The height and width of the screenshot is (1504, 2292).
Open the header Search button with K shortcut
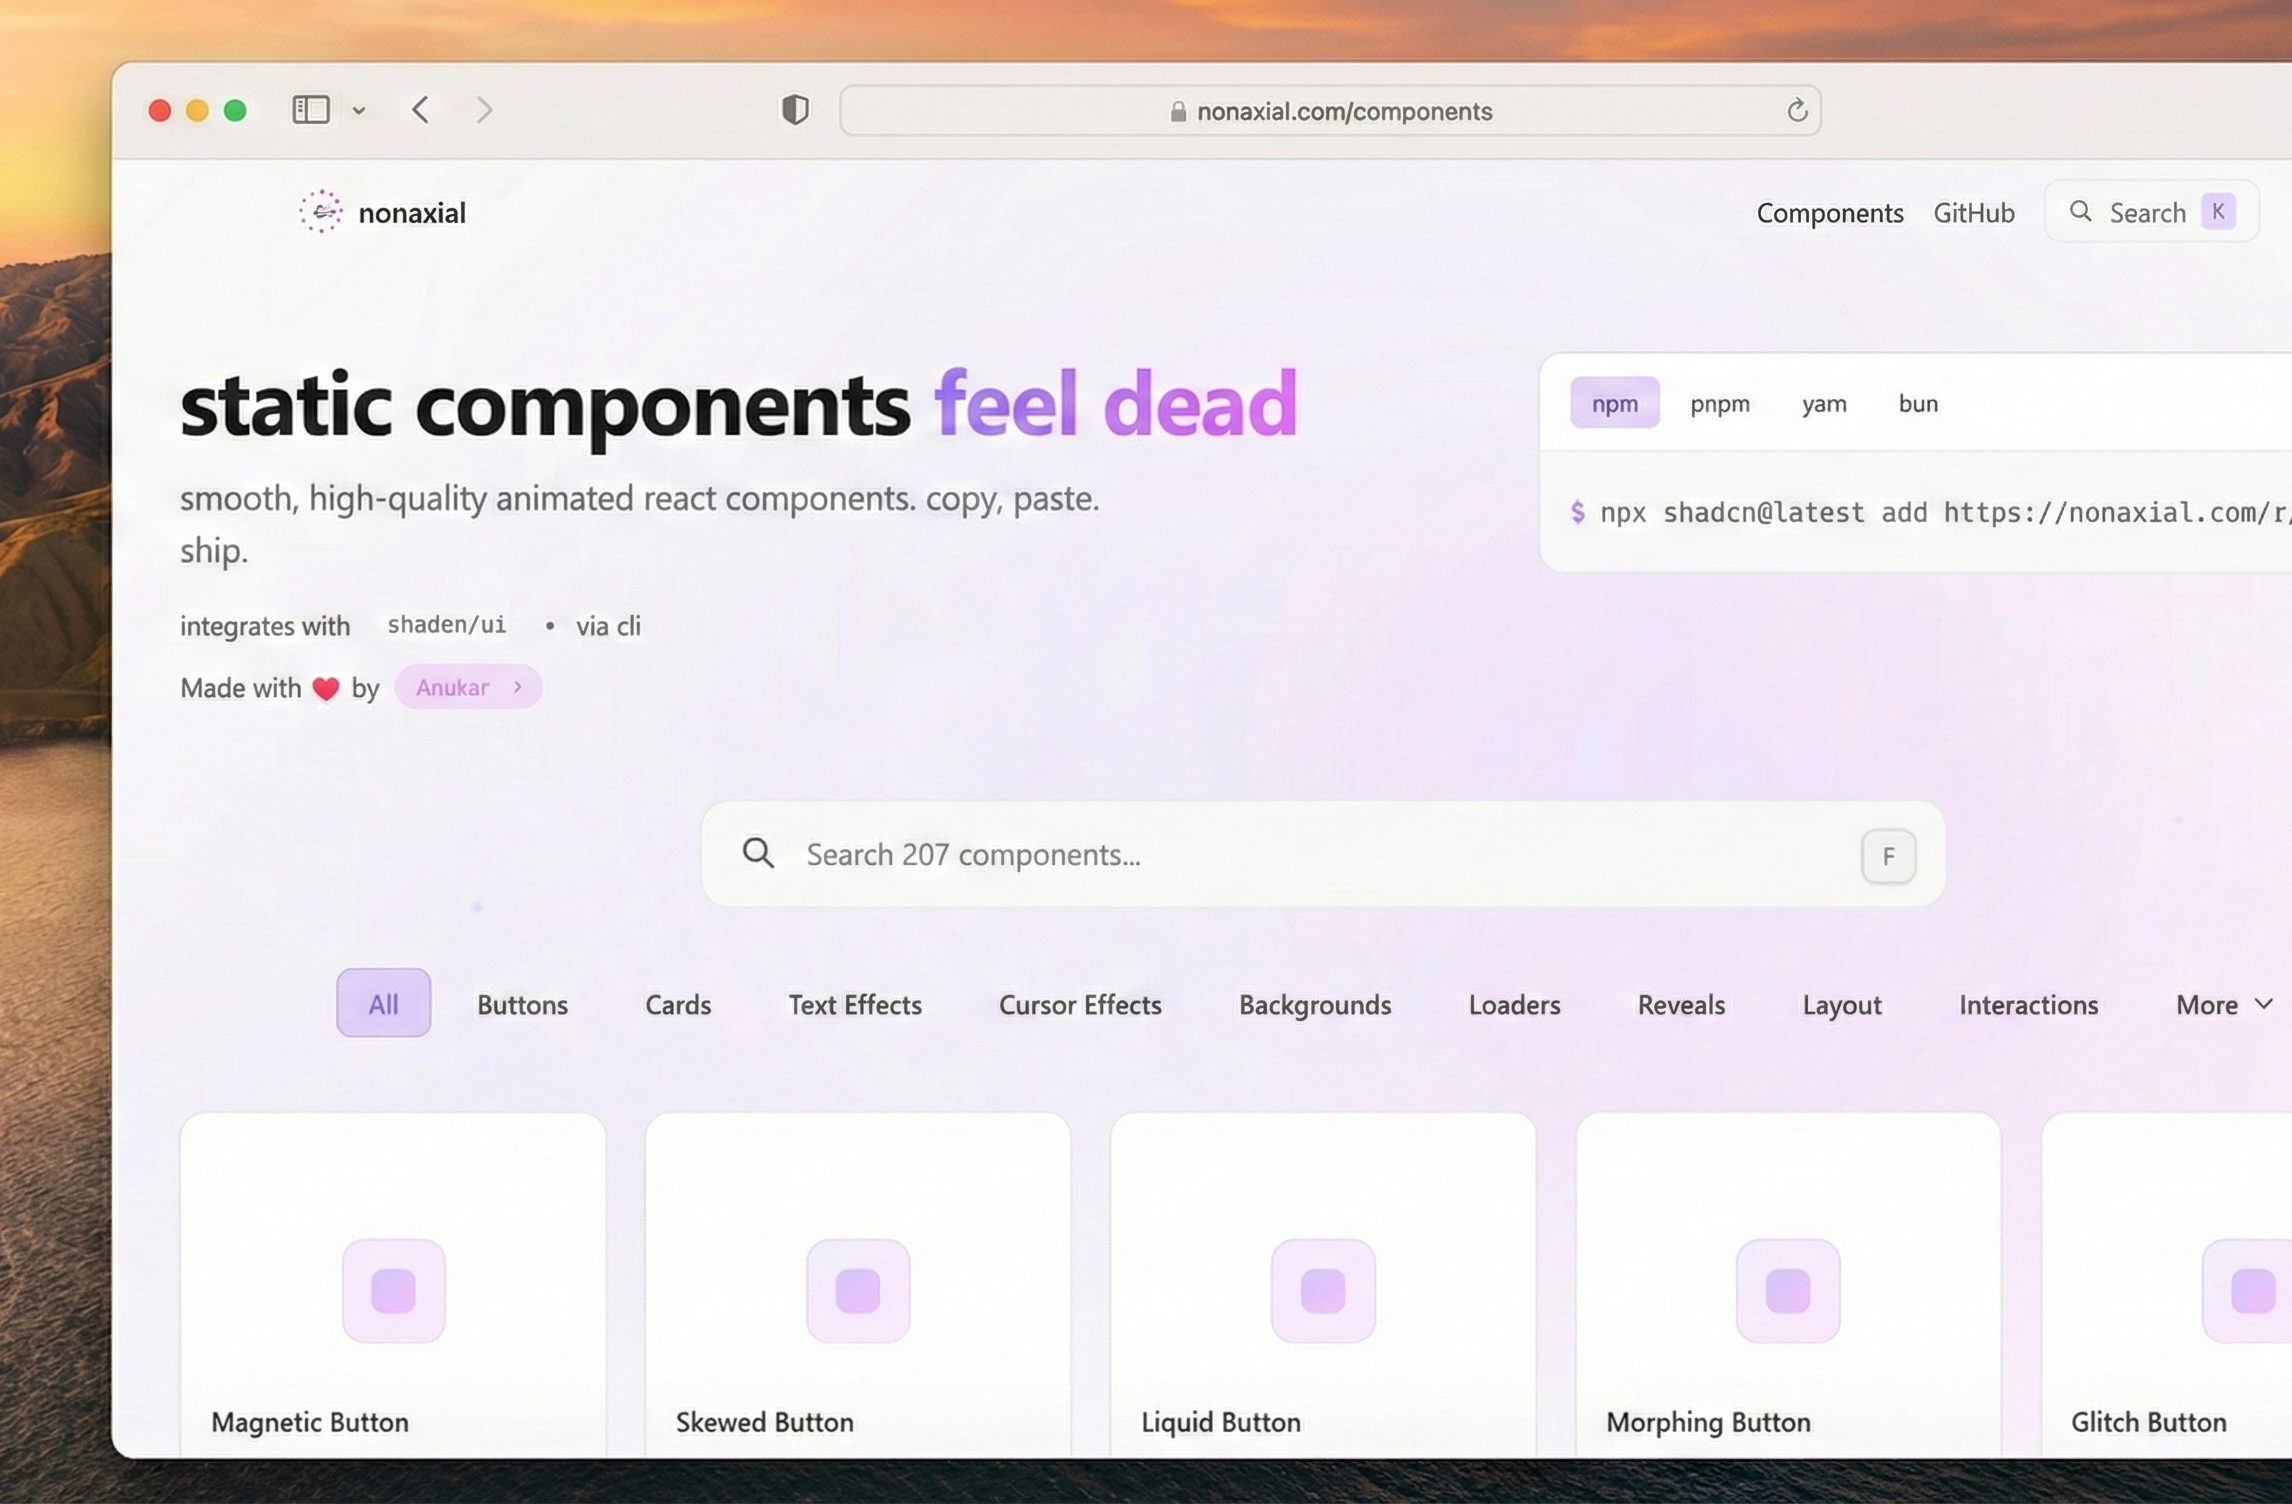coord(2150,212)
